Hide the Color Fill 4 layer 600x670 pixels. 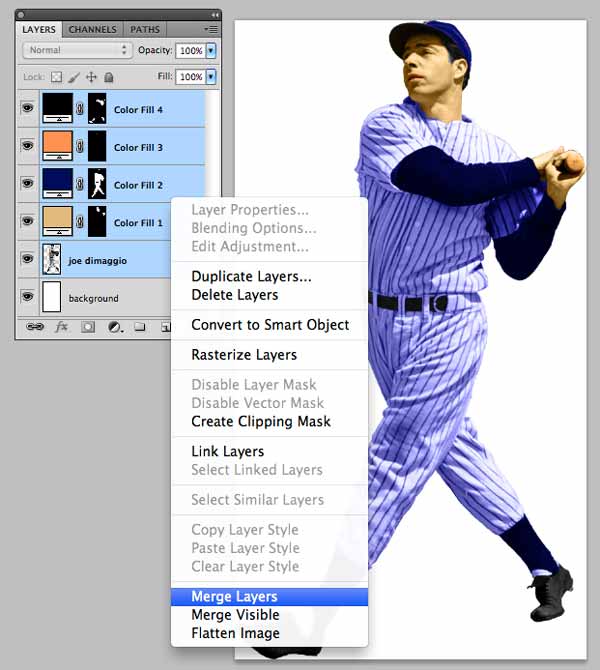(28, 109)
